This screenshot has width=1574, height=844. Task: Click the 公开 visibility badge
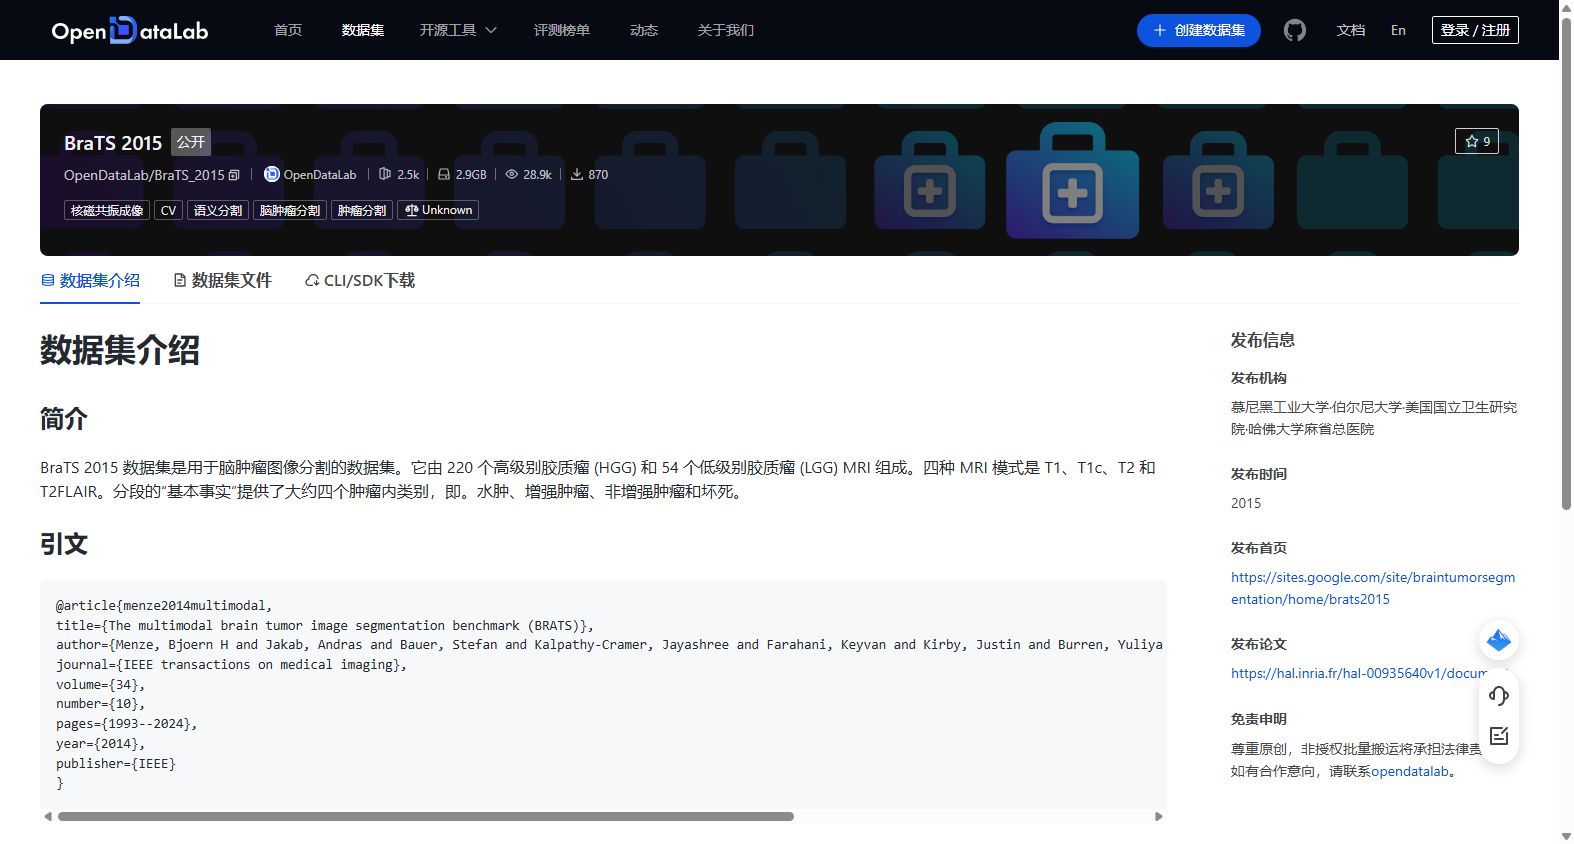pos(191,142)
